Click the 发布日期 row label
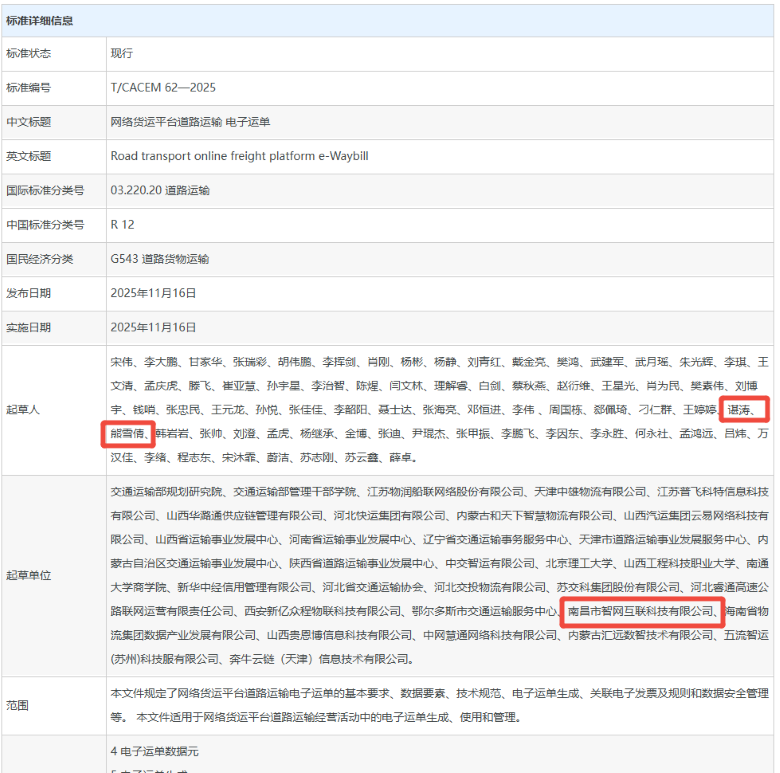Image resolution: width=780 pixels, height=773 pixels. tap(28, 293)
